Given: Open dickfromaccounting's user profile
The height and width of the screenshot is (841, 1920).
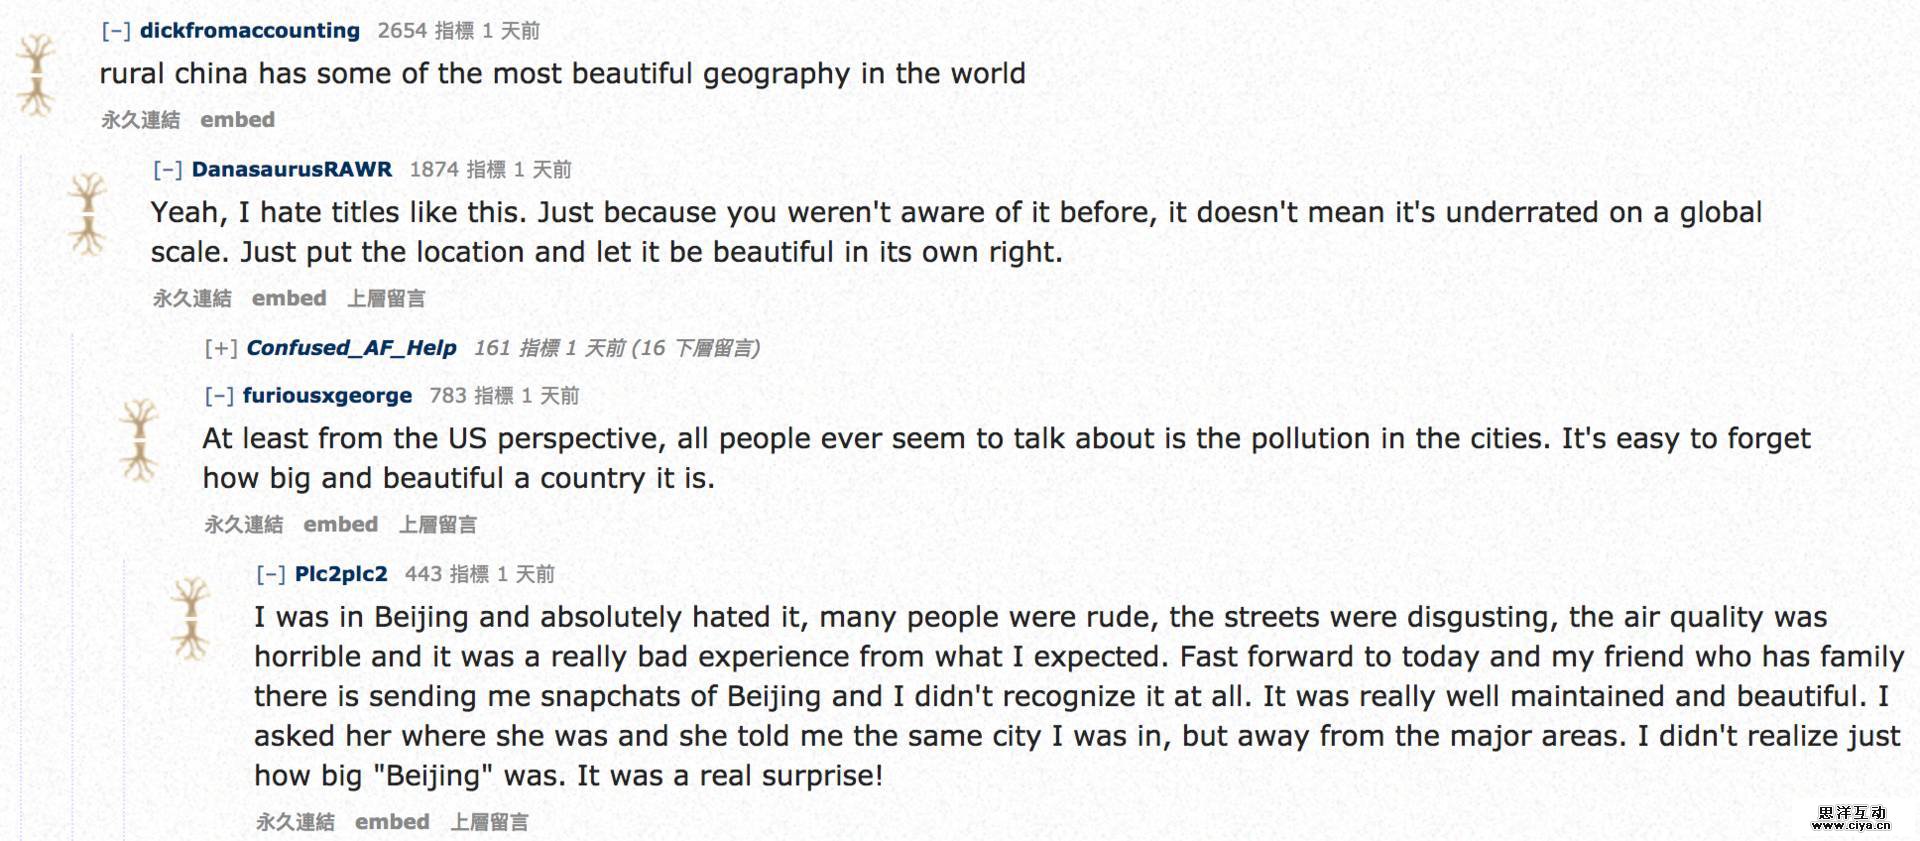Looking at the screenshot, I should pos(250,31).
